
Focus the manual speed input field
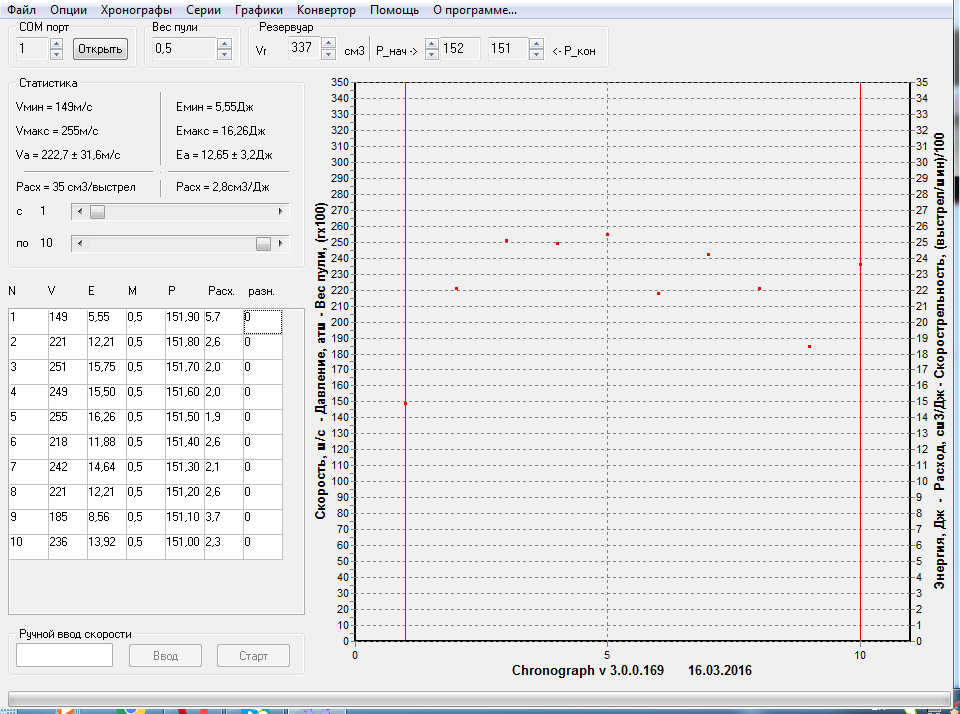click(x=65, y=656)
